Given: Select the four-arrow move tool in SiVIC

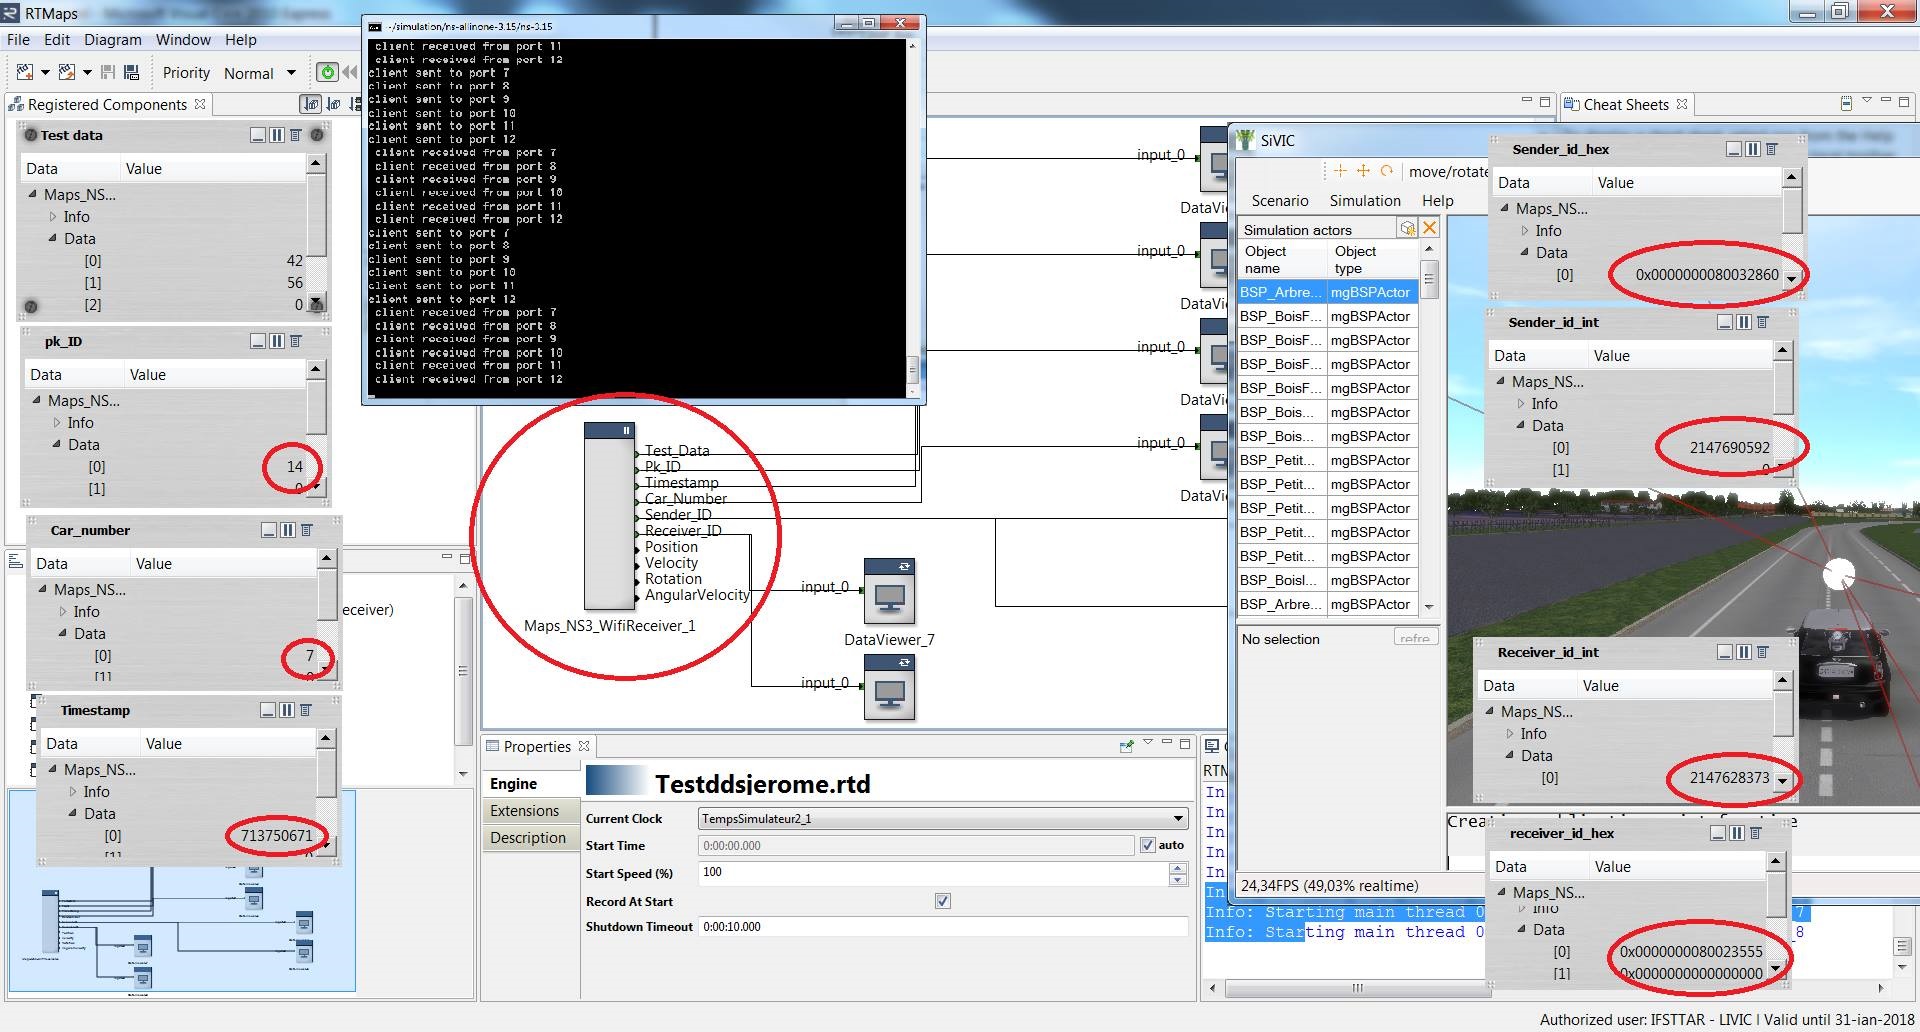Looking at the screenshot, I should pyautogui.click(x=1362, y=171).
